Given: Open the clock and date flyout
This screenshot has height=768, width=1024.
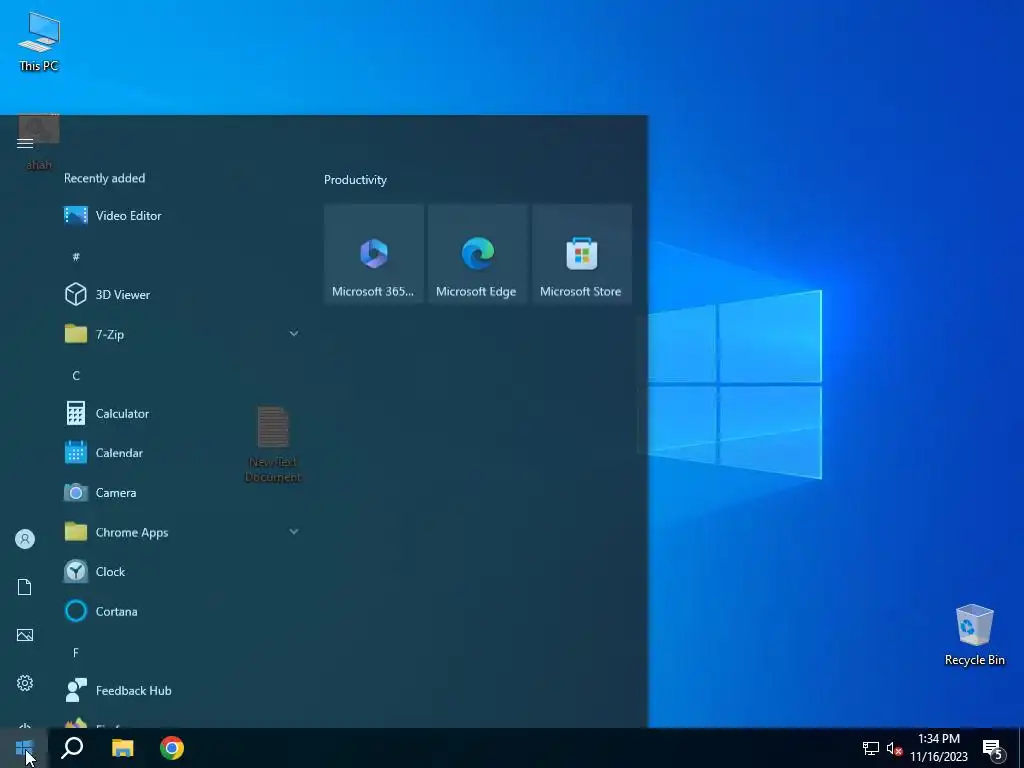Looking at the screenshot, I should tap(939, 748).
